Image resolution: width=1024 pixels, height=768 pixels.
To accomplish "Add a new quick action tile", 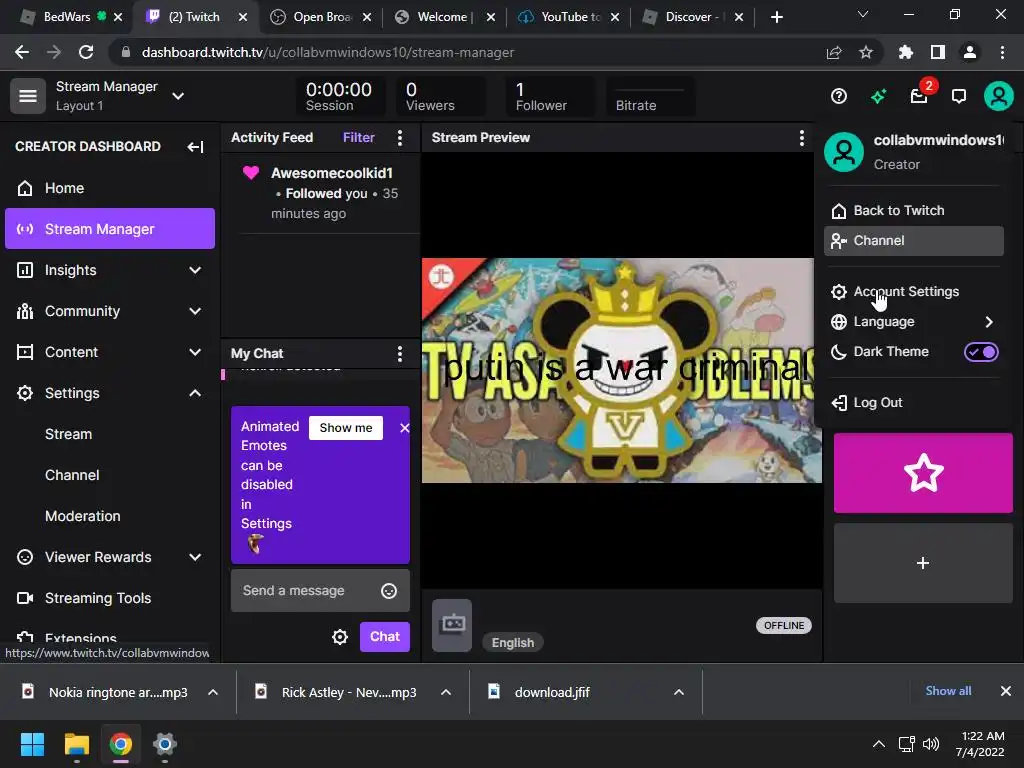I will [923, 563].
